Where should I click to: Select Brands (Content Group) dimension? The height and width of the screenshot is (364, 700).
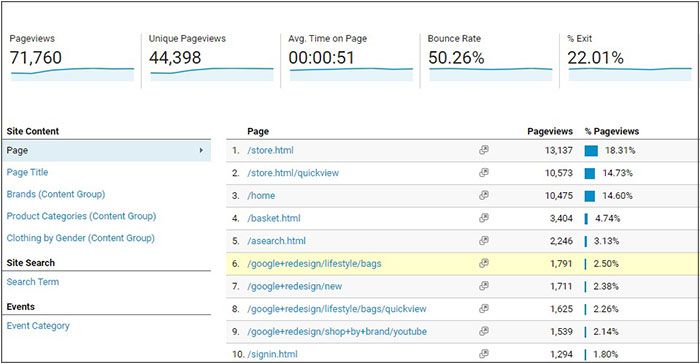click(56, 194)
